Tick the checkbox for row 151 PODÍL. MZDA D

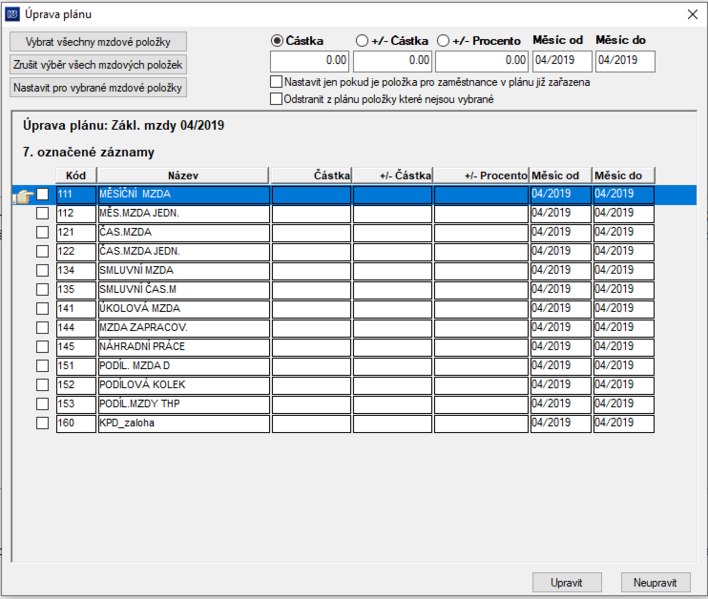coord(42,366)
